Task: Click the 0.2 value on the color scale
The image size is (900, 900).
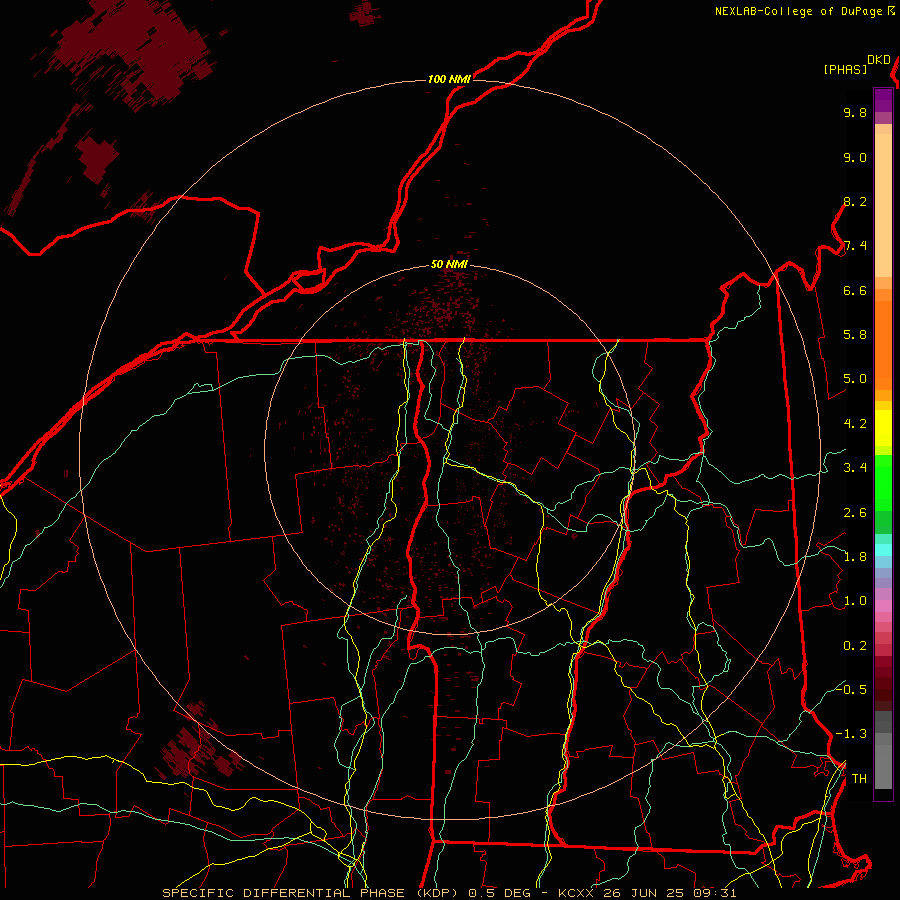Action: click(x=855, y=646)
